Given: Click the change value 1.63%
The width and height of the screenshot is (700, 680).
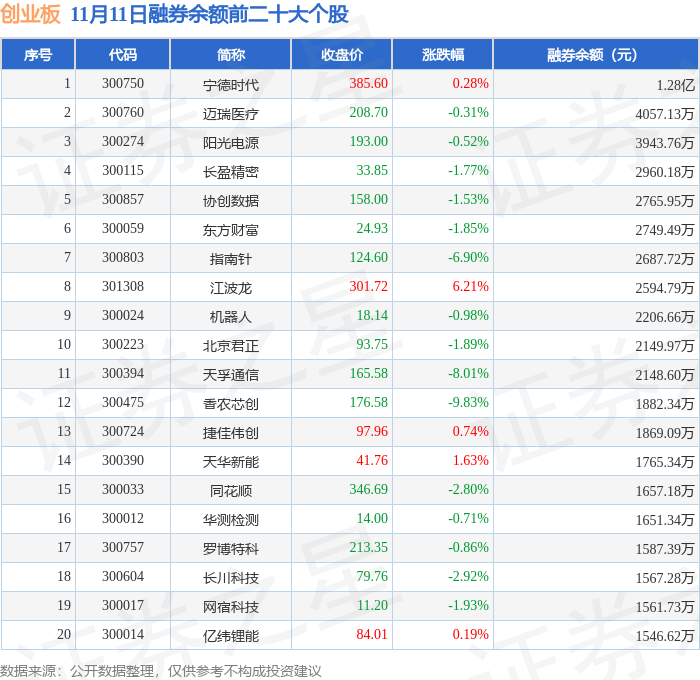Looking at the screenshot, I should [x=471, y=460].
